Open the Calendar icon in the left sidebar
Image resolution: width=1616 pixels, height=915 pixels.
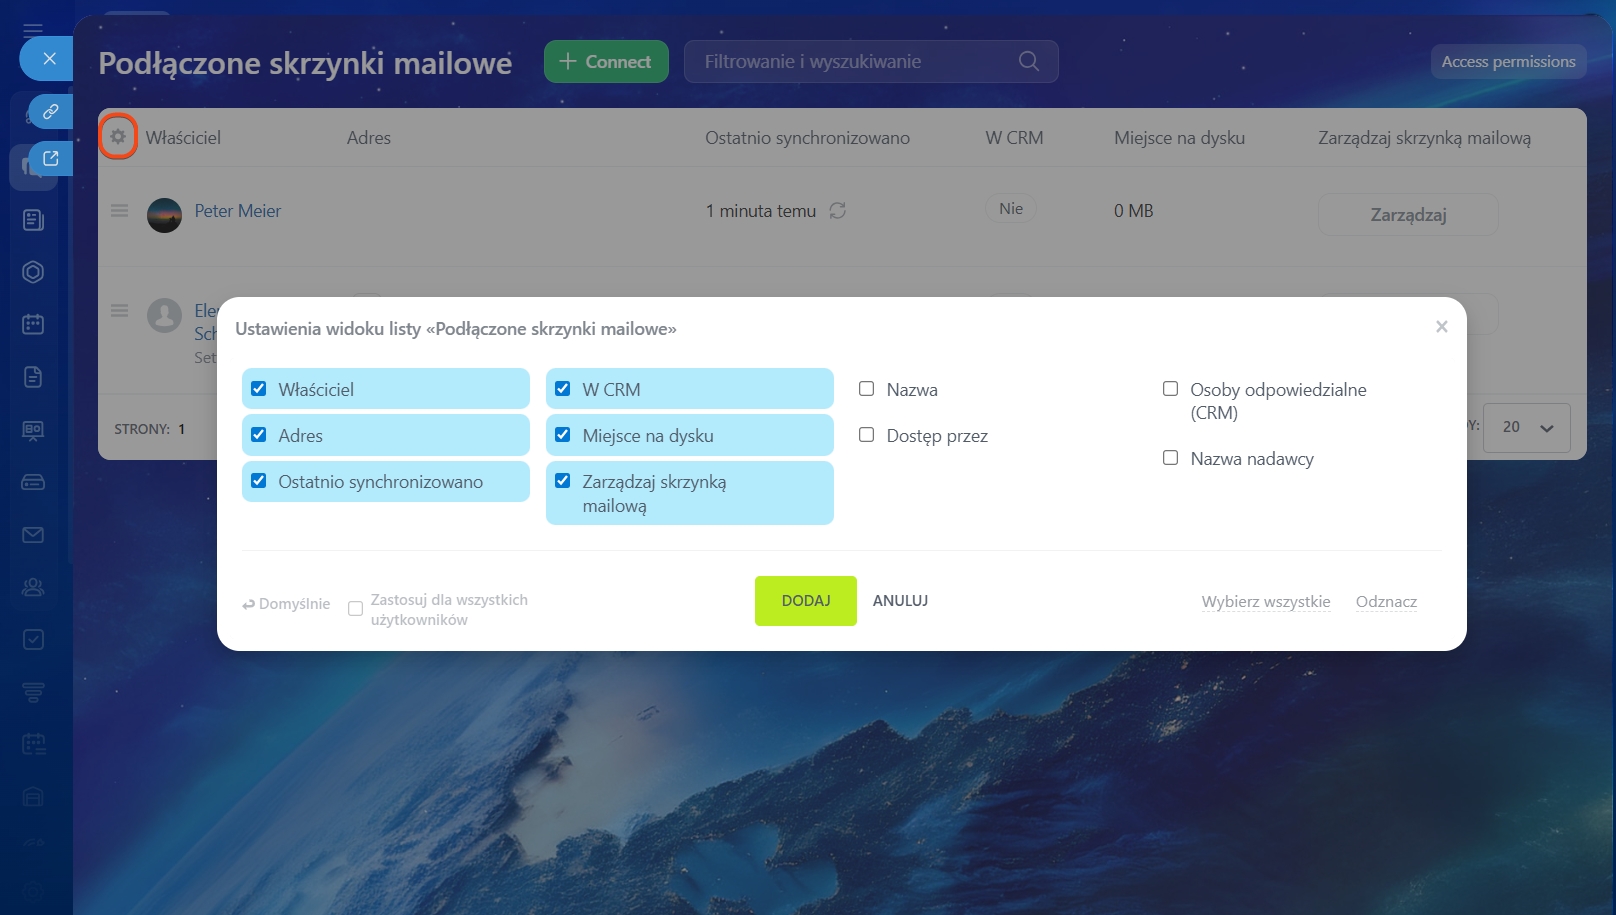(x=33, y=324)
